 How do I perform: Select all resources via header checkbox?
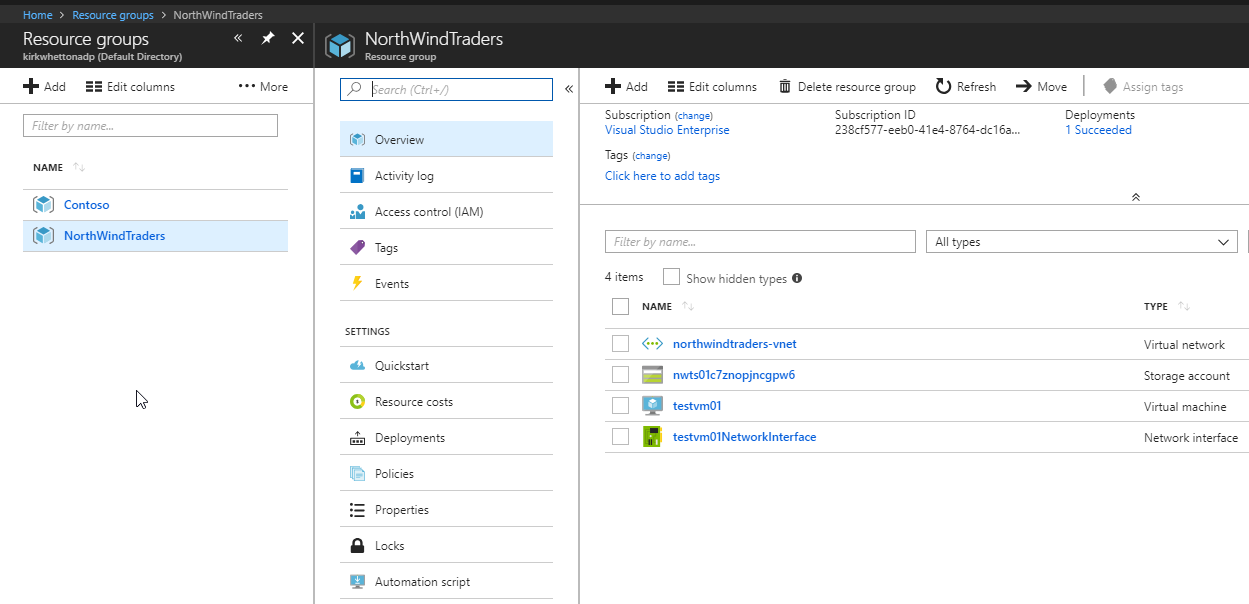[x=620, y=306]
